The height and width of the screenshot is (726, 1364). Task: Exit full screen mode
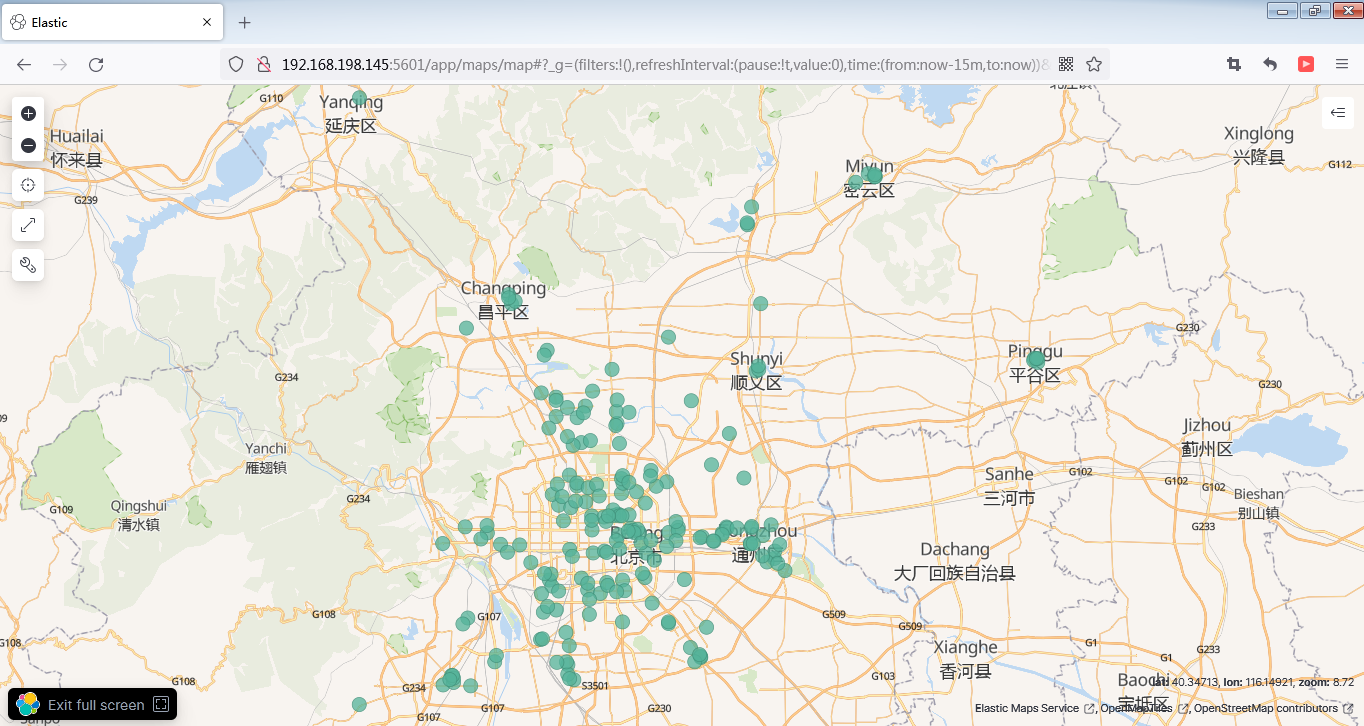click(x=92, y=705)
